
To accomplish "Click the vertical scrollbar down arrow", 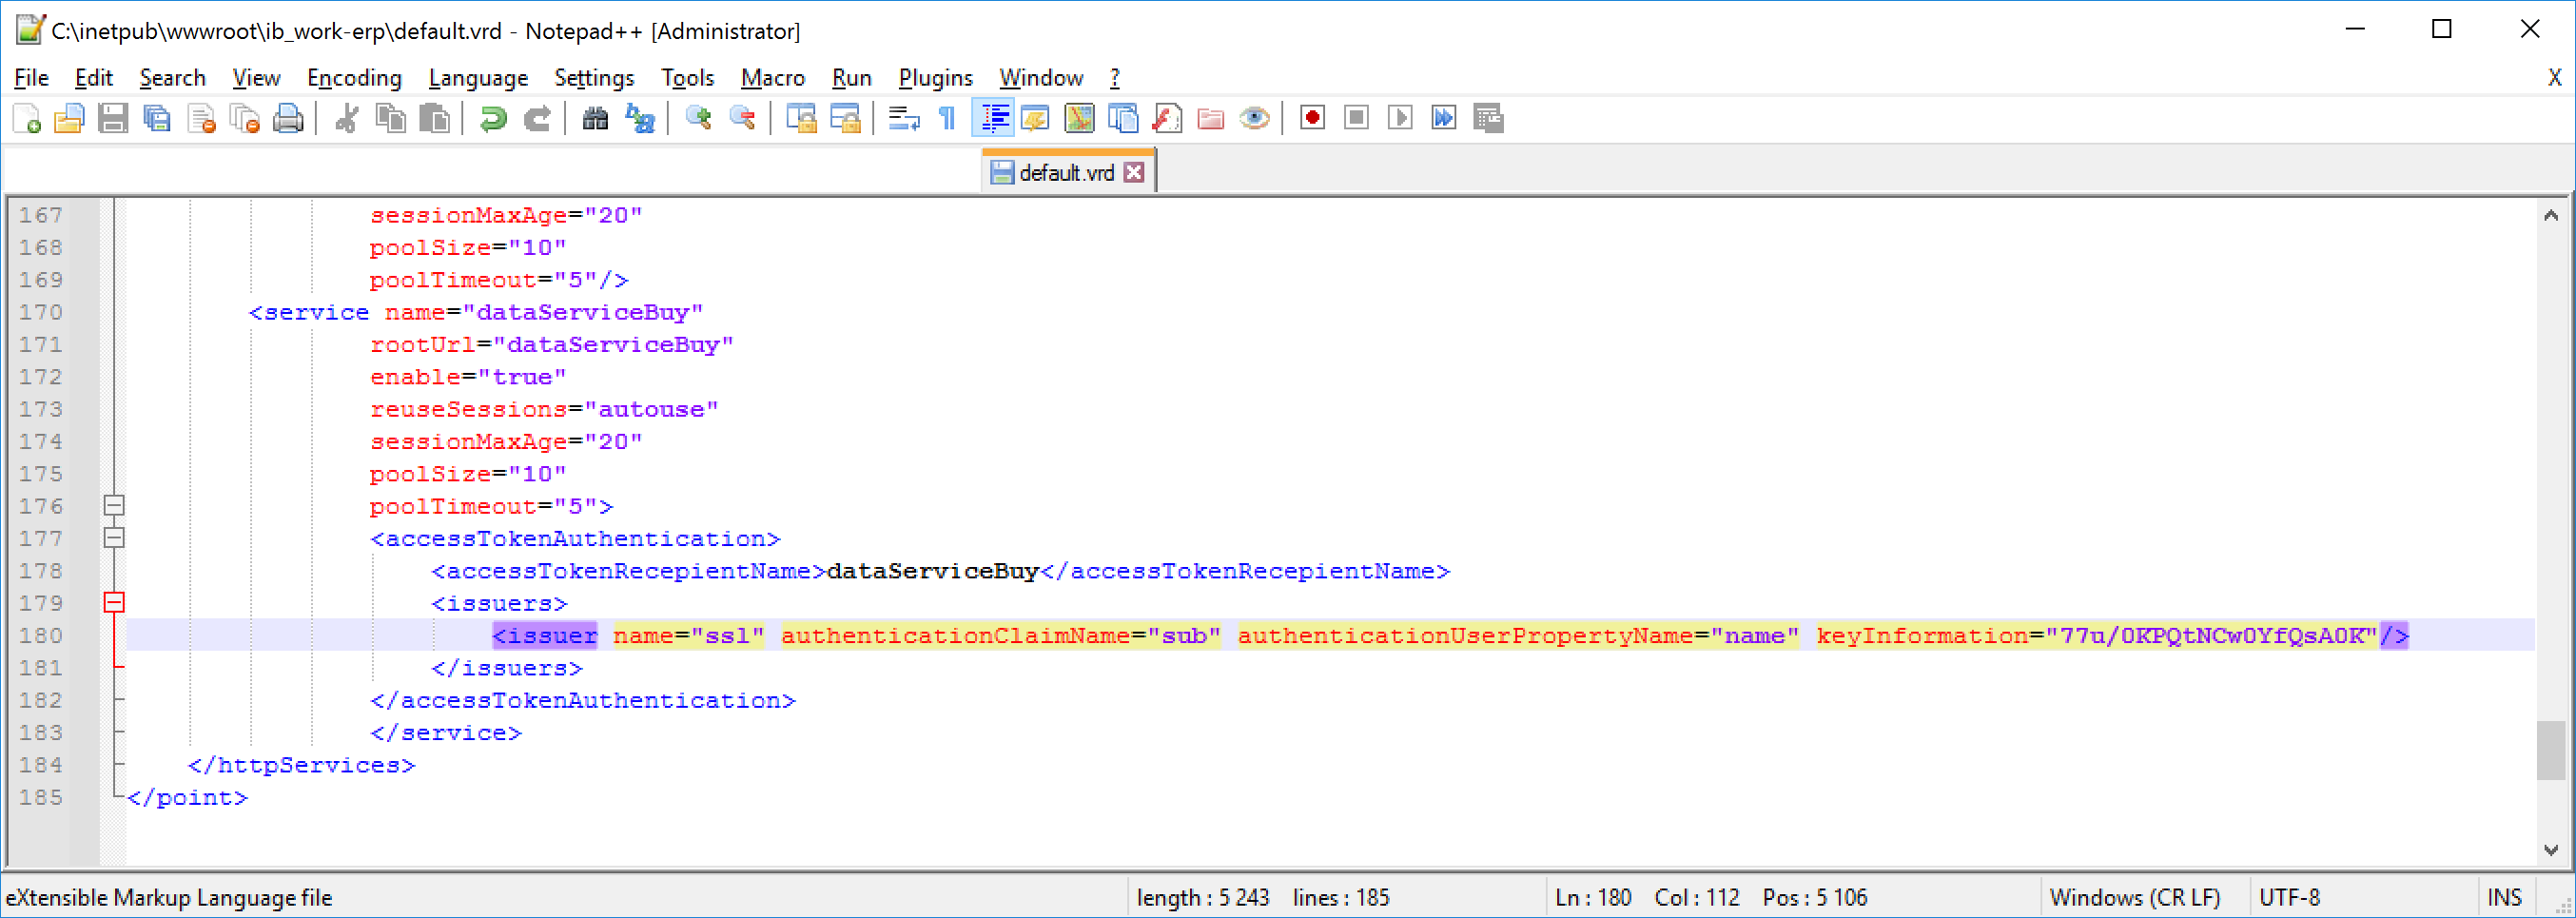I will point(2550,850).
